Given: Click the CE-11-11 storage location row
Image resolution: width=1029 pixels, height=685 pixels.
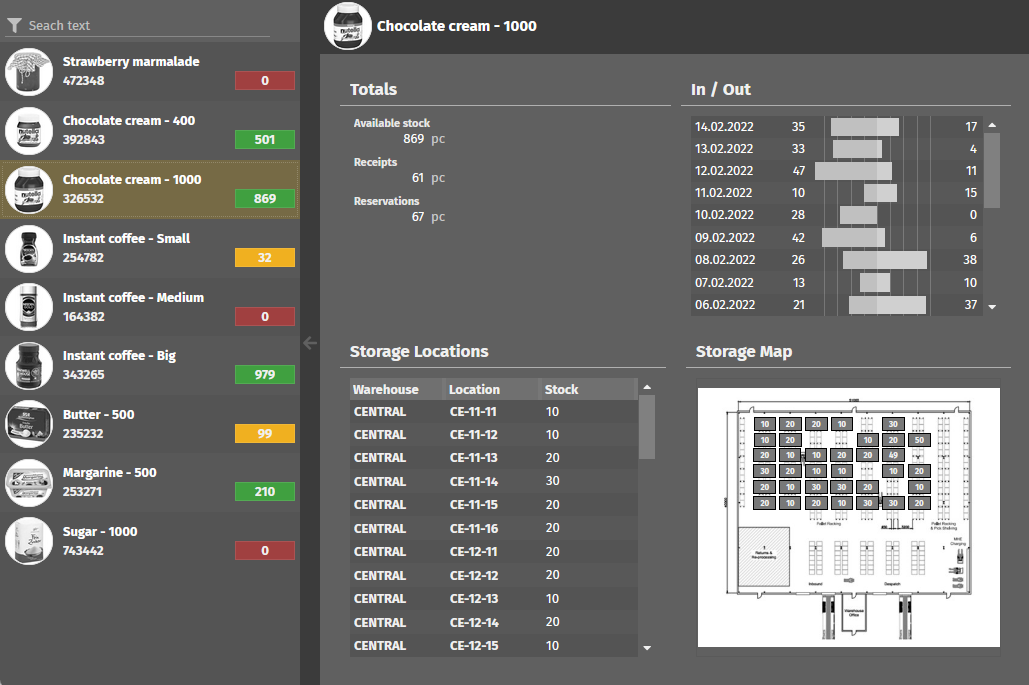Looking at the screenshot, I should click(490, 411).
